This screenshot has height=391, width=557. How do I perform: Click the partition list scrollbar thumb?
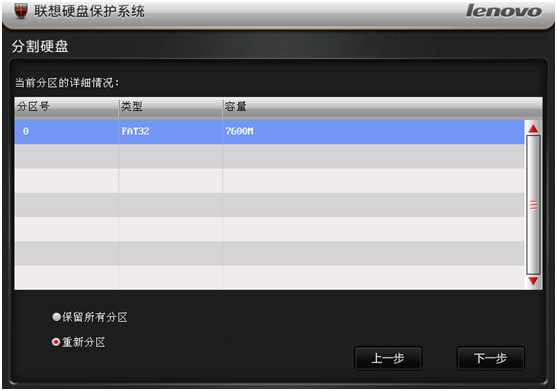[x=533, y=205]
